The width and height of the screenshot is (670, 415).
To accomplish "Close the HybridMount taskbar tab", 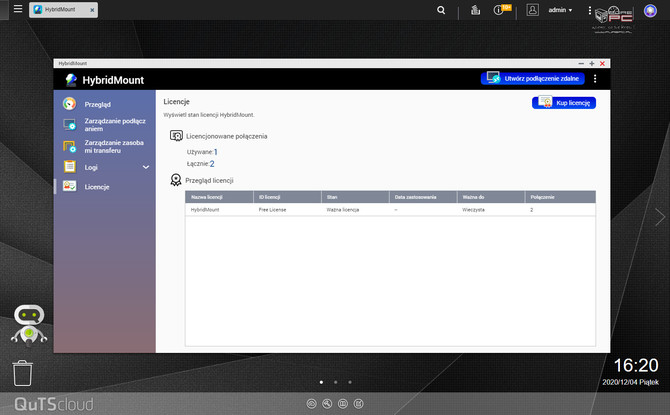I will tap(92, 10).
